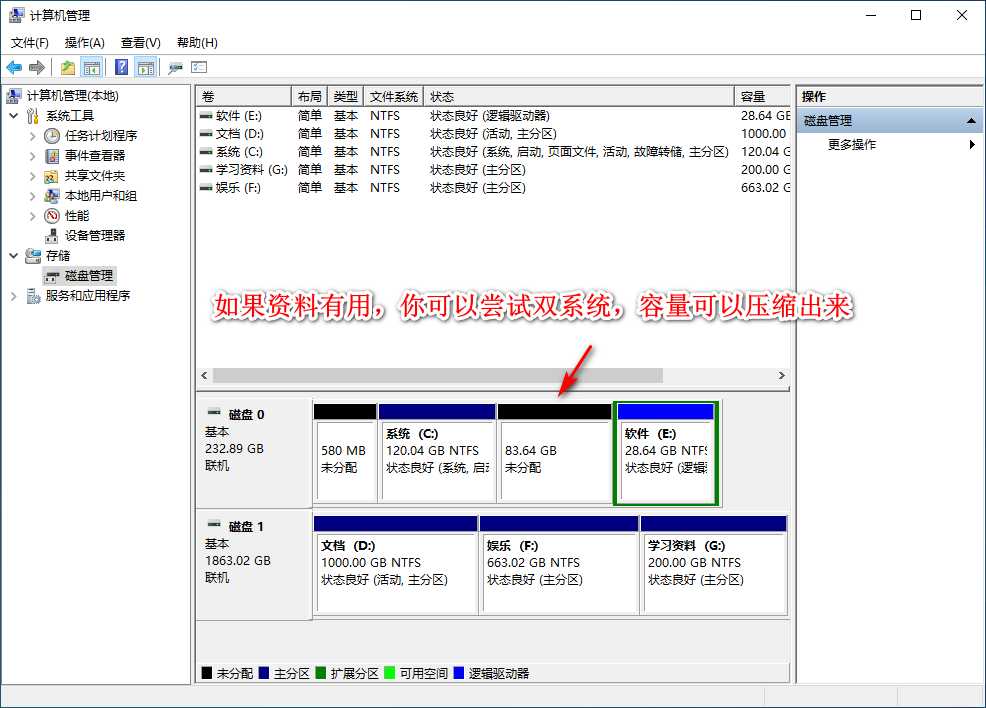Select the 性能 icon
Screen dimensions: 986x708
[52, 216]
